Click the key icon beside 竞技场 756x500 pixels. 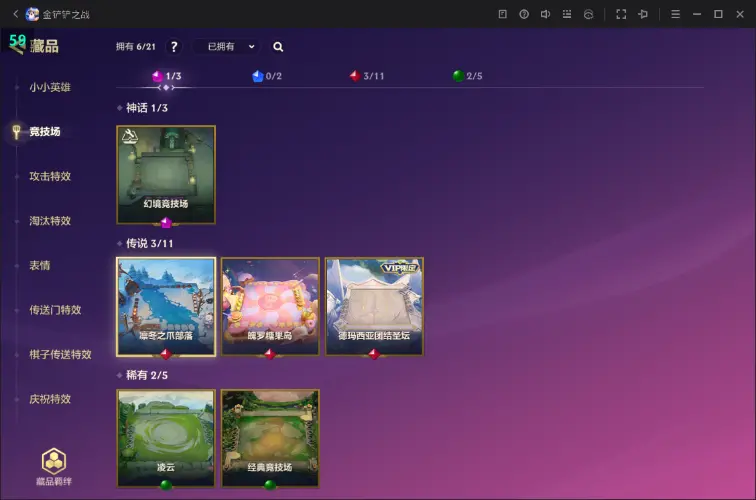[x=16, y=132]
